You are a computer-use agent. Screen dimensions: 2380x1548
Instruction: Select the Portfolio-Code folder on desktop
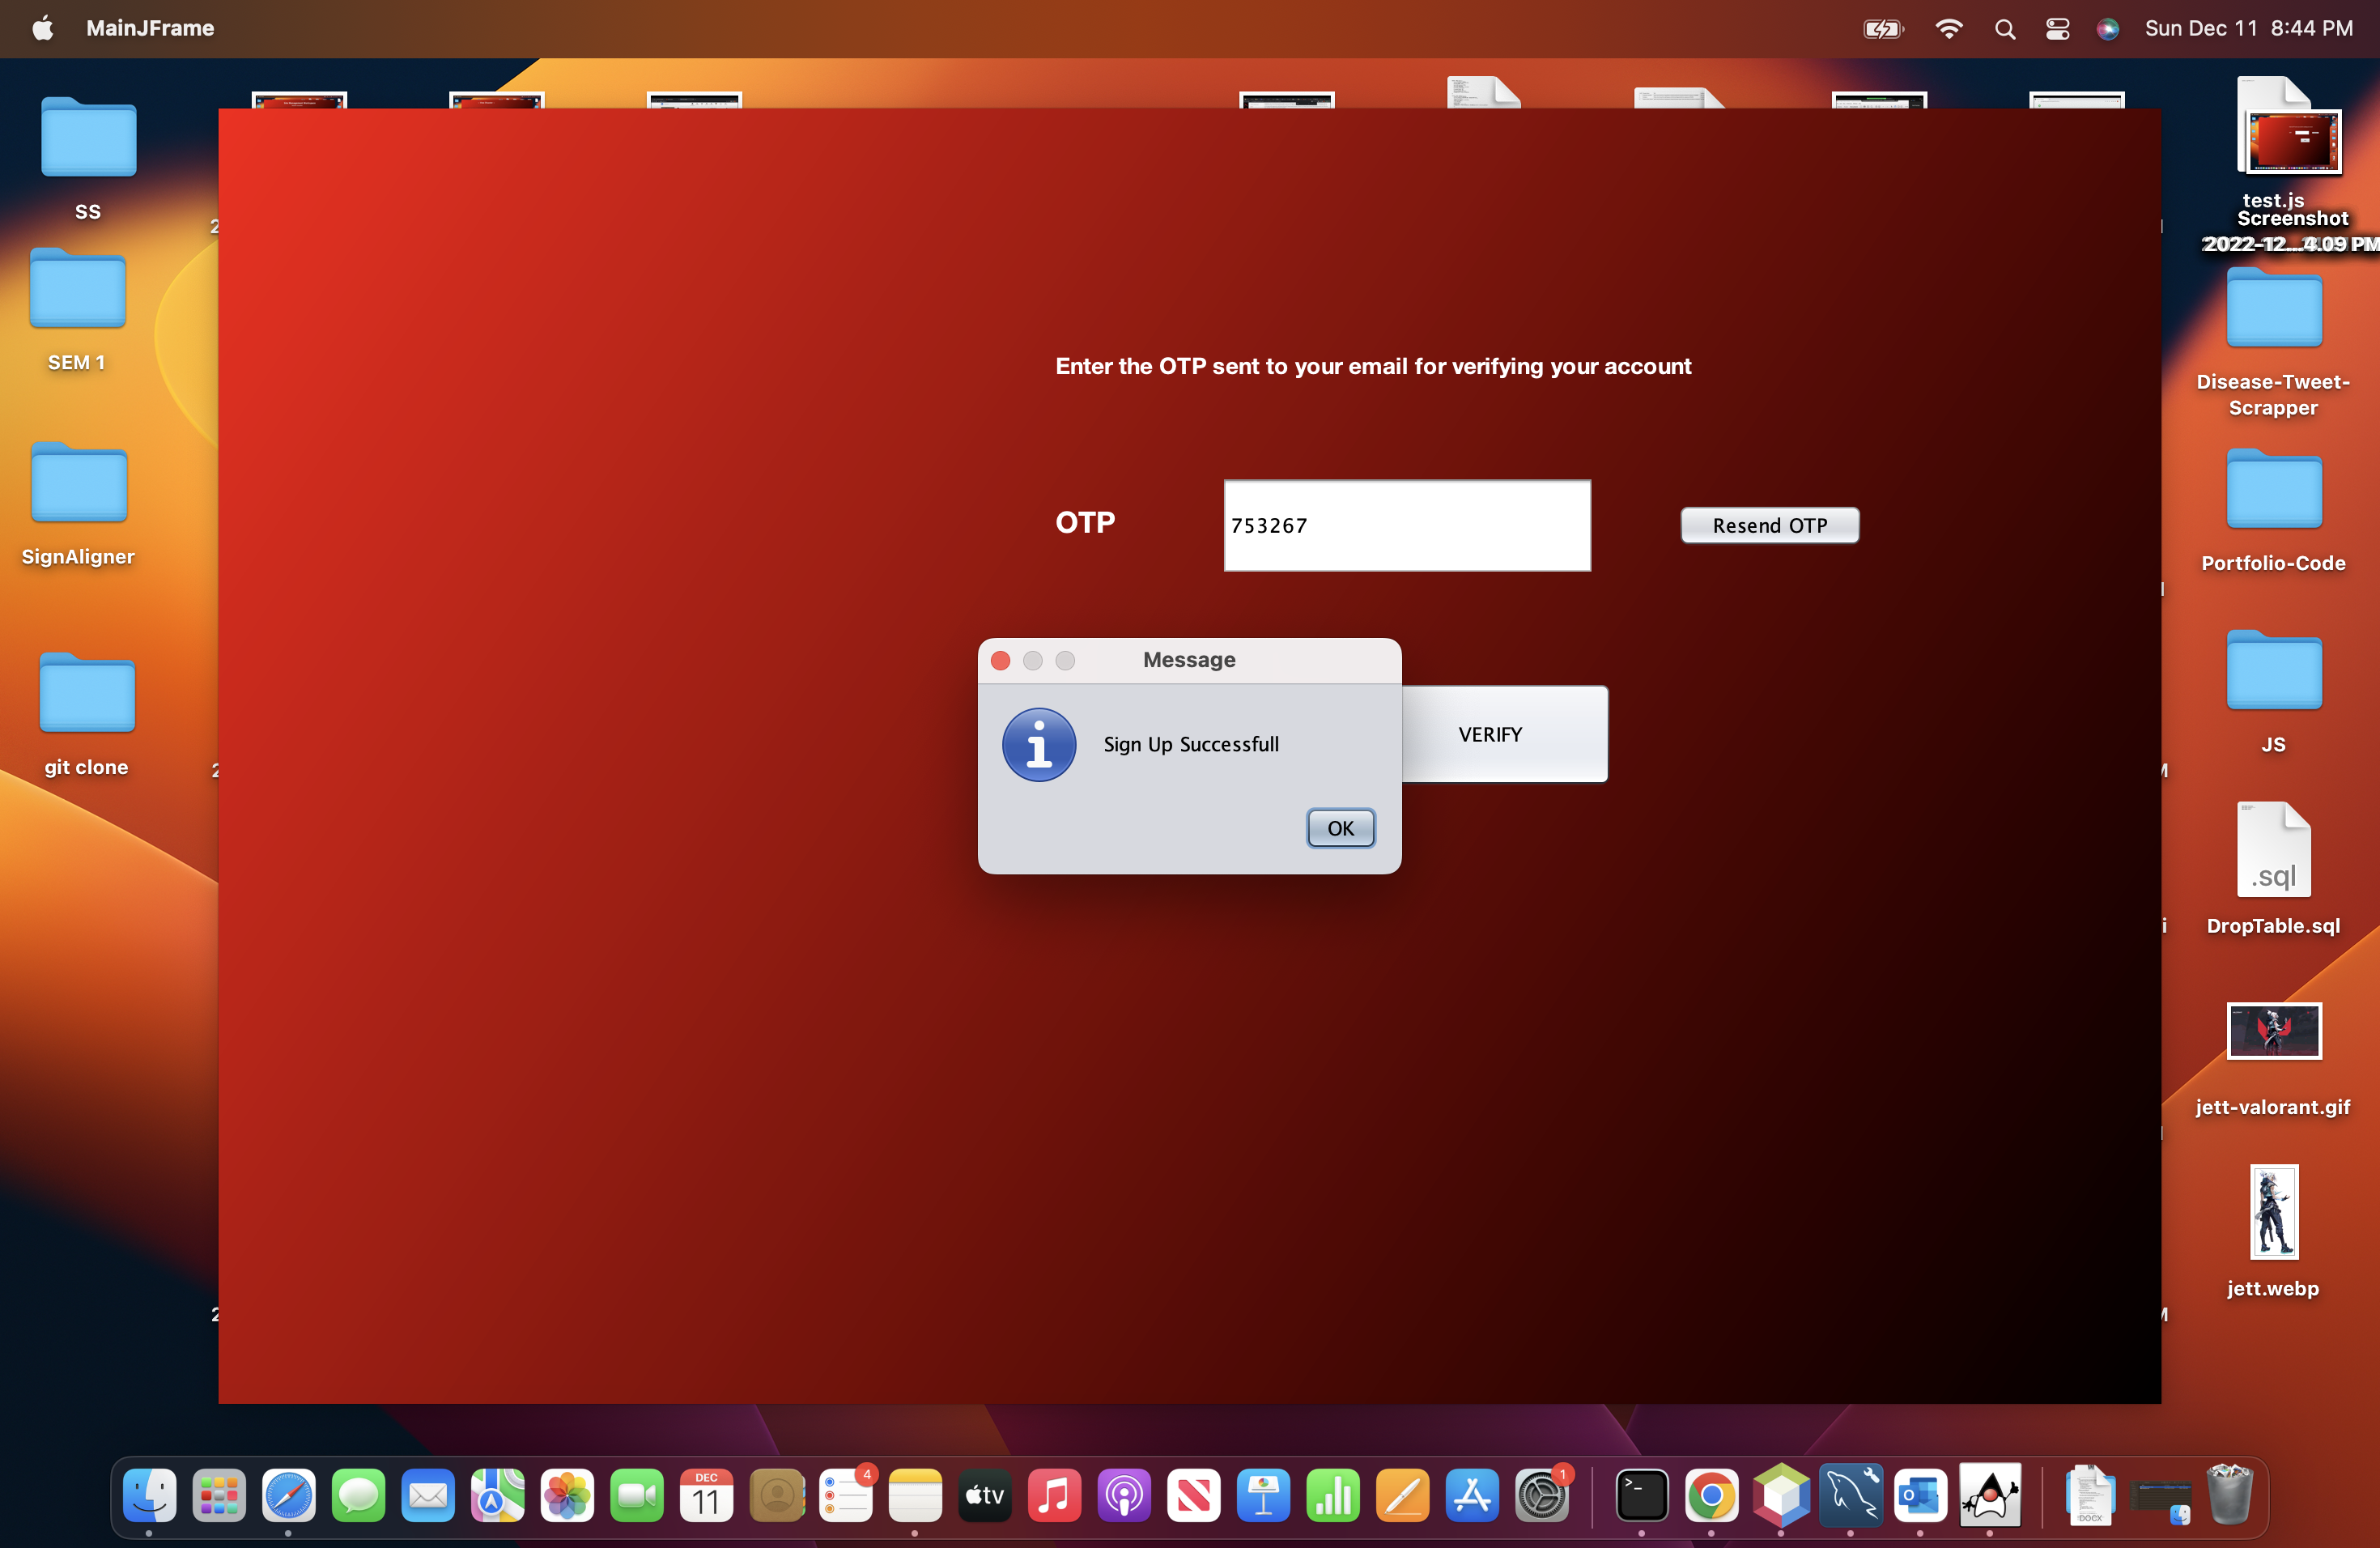[x=2273, y=490]
